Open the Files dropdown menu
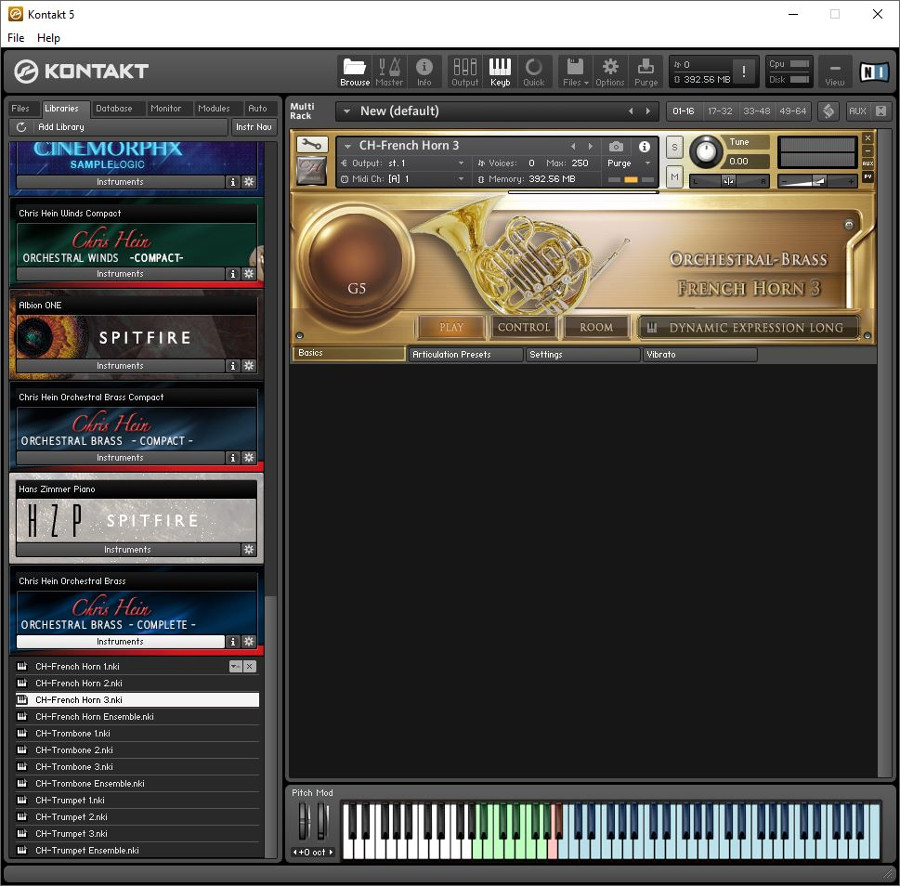Image resolution: width=900 pixels, height=886 pixels. coord(576,72)
